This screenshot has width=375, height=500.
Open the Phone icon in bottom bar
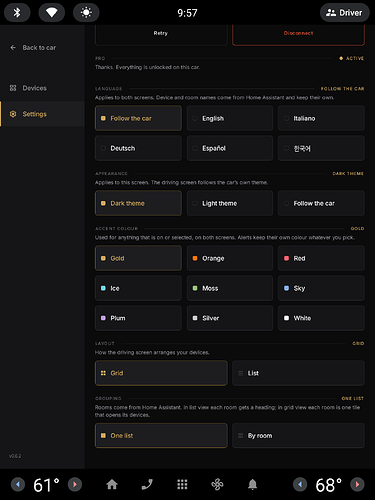tap(147, 484)
